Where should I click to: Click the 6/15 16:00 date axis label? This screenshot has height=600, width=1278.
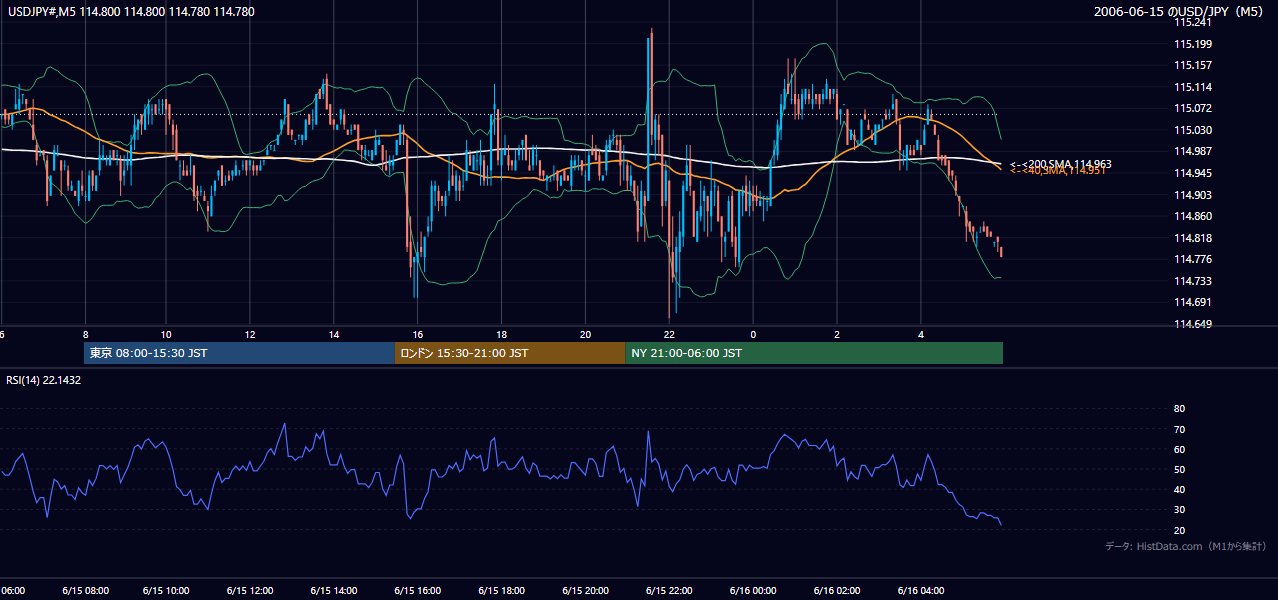(x=417, y=590)
